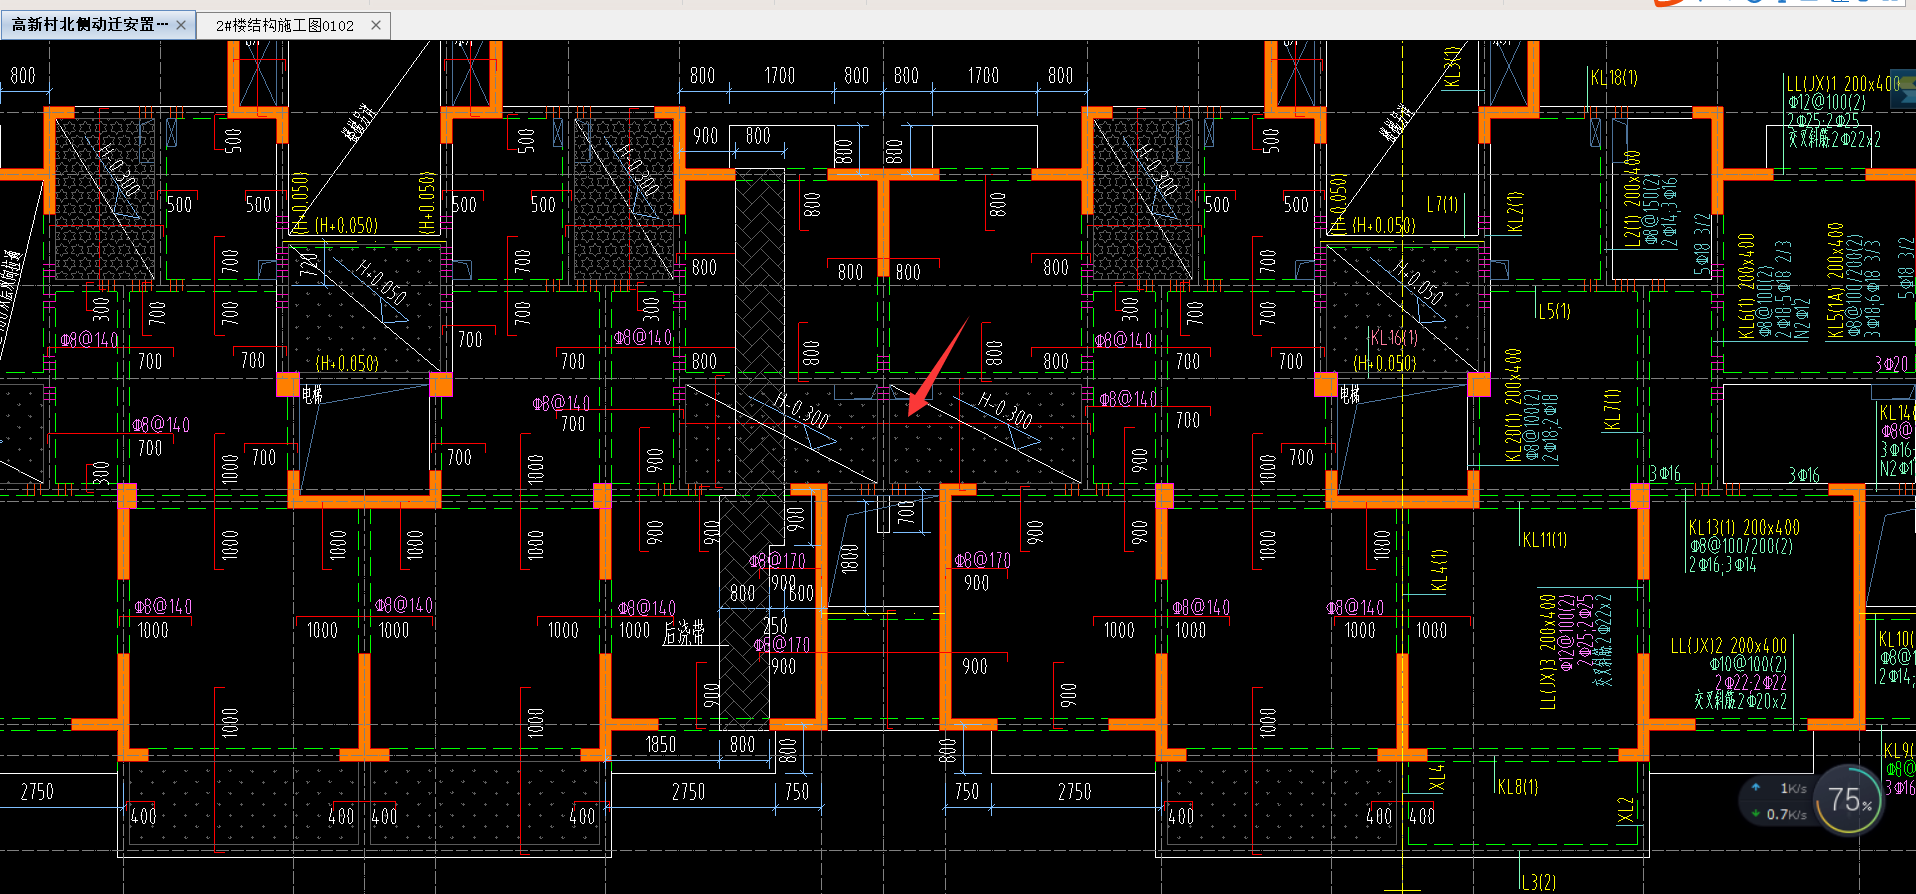The width and height of the screenshot is (1916, 894).
Task: Select the 交叉斜筋2⌀20x2 annotation
Action: click(x=1741, y=701)
